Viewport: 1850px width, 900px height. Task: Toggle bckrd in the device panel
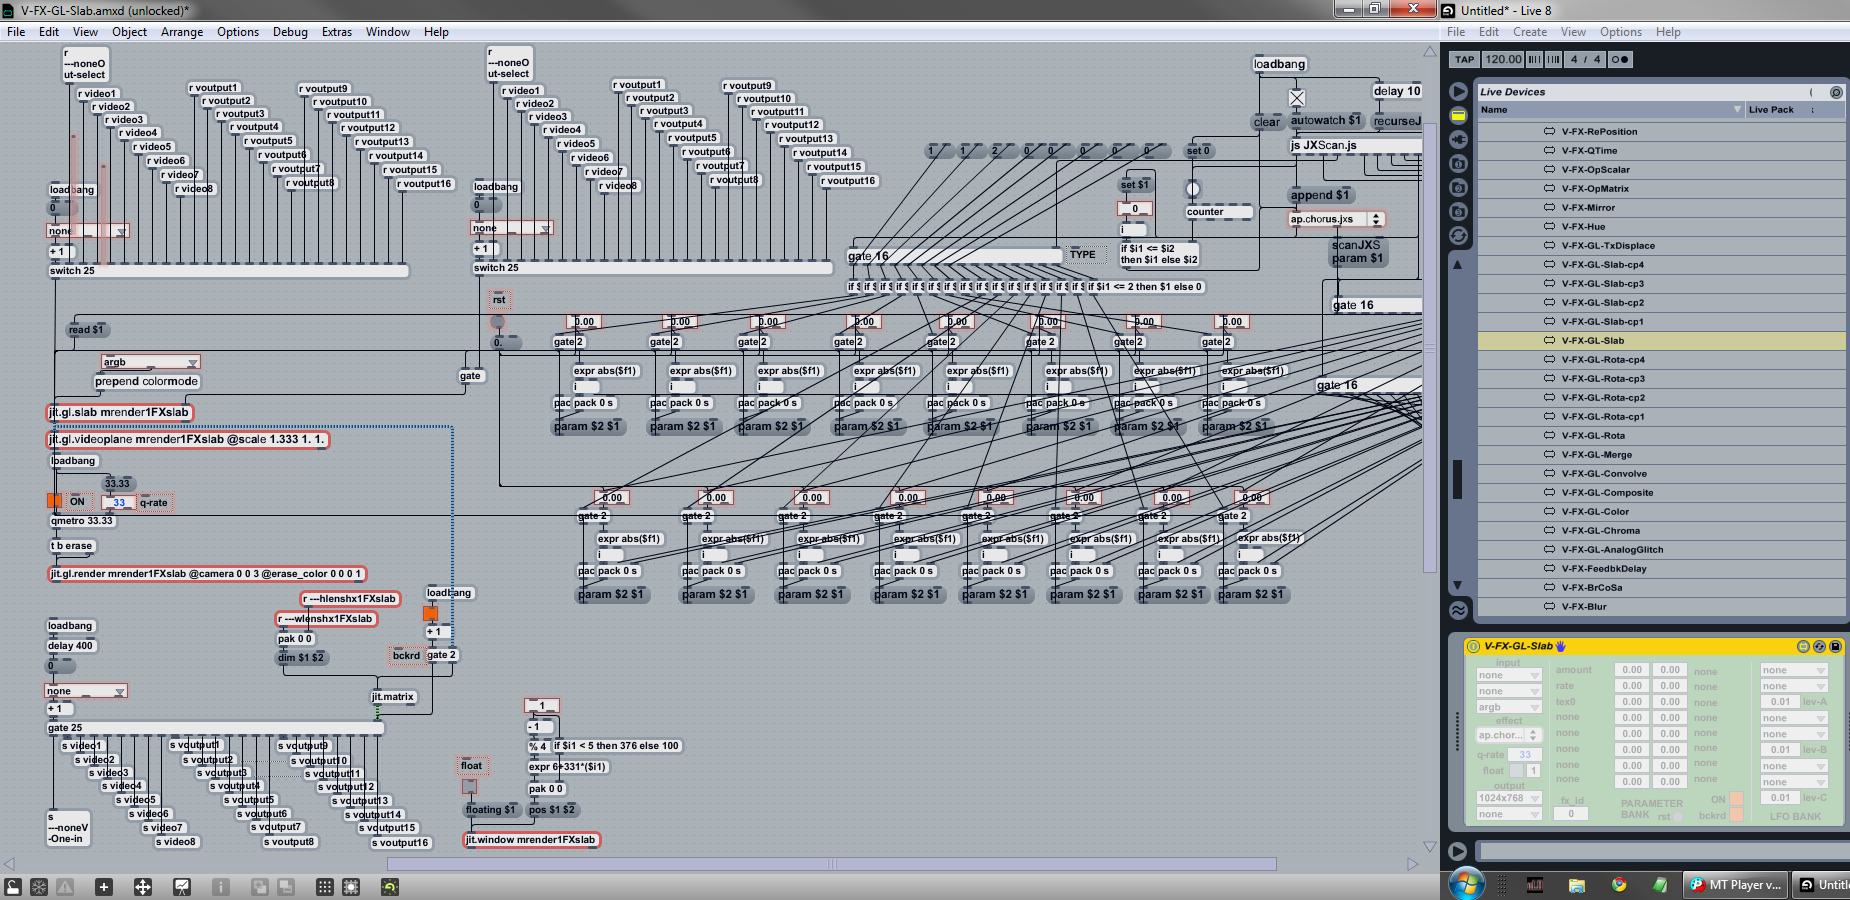coord(1736,815)
